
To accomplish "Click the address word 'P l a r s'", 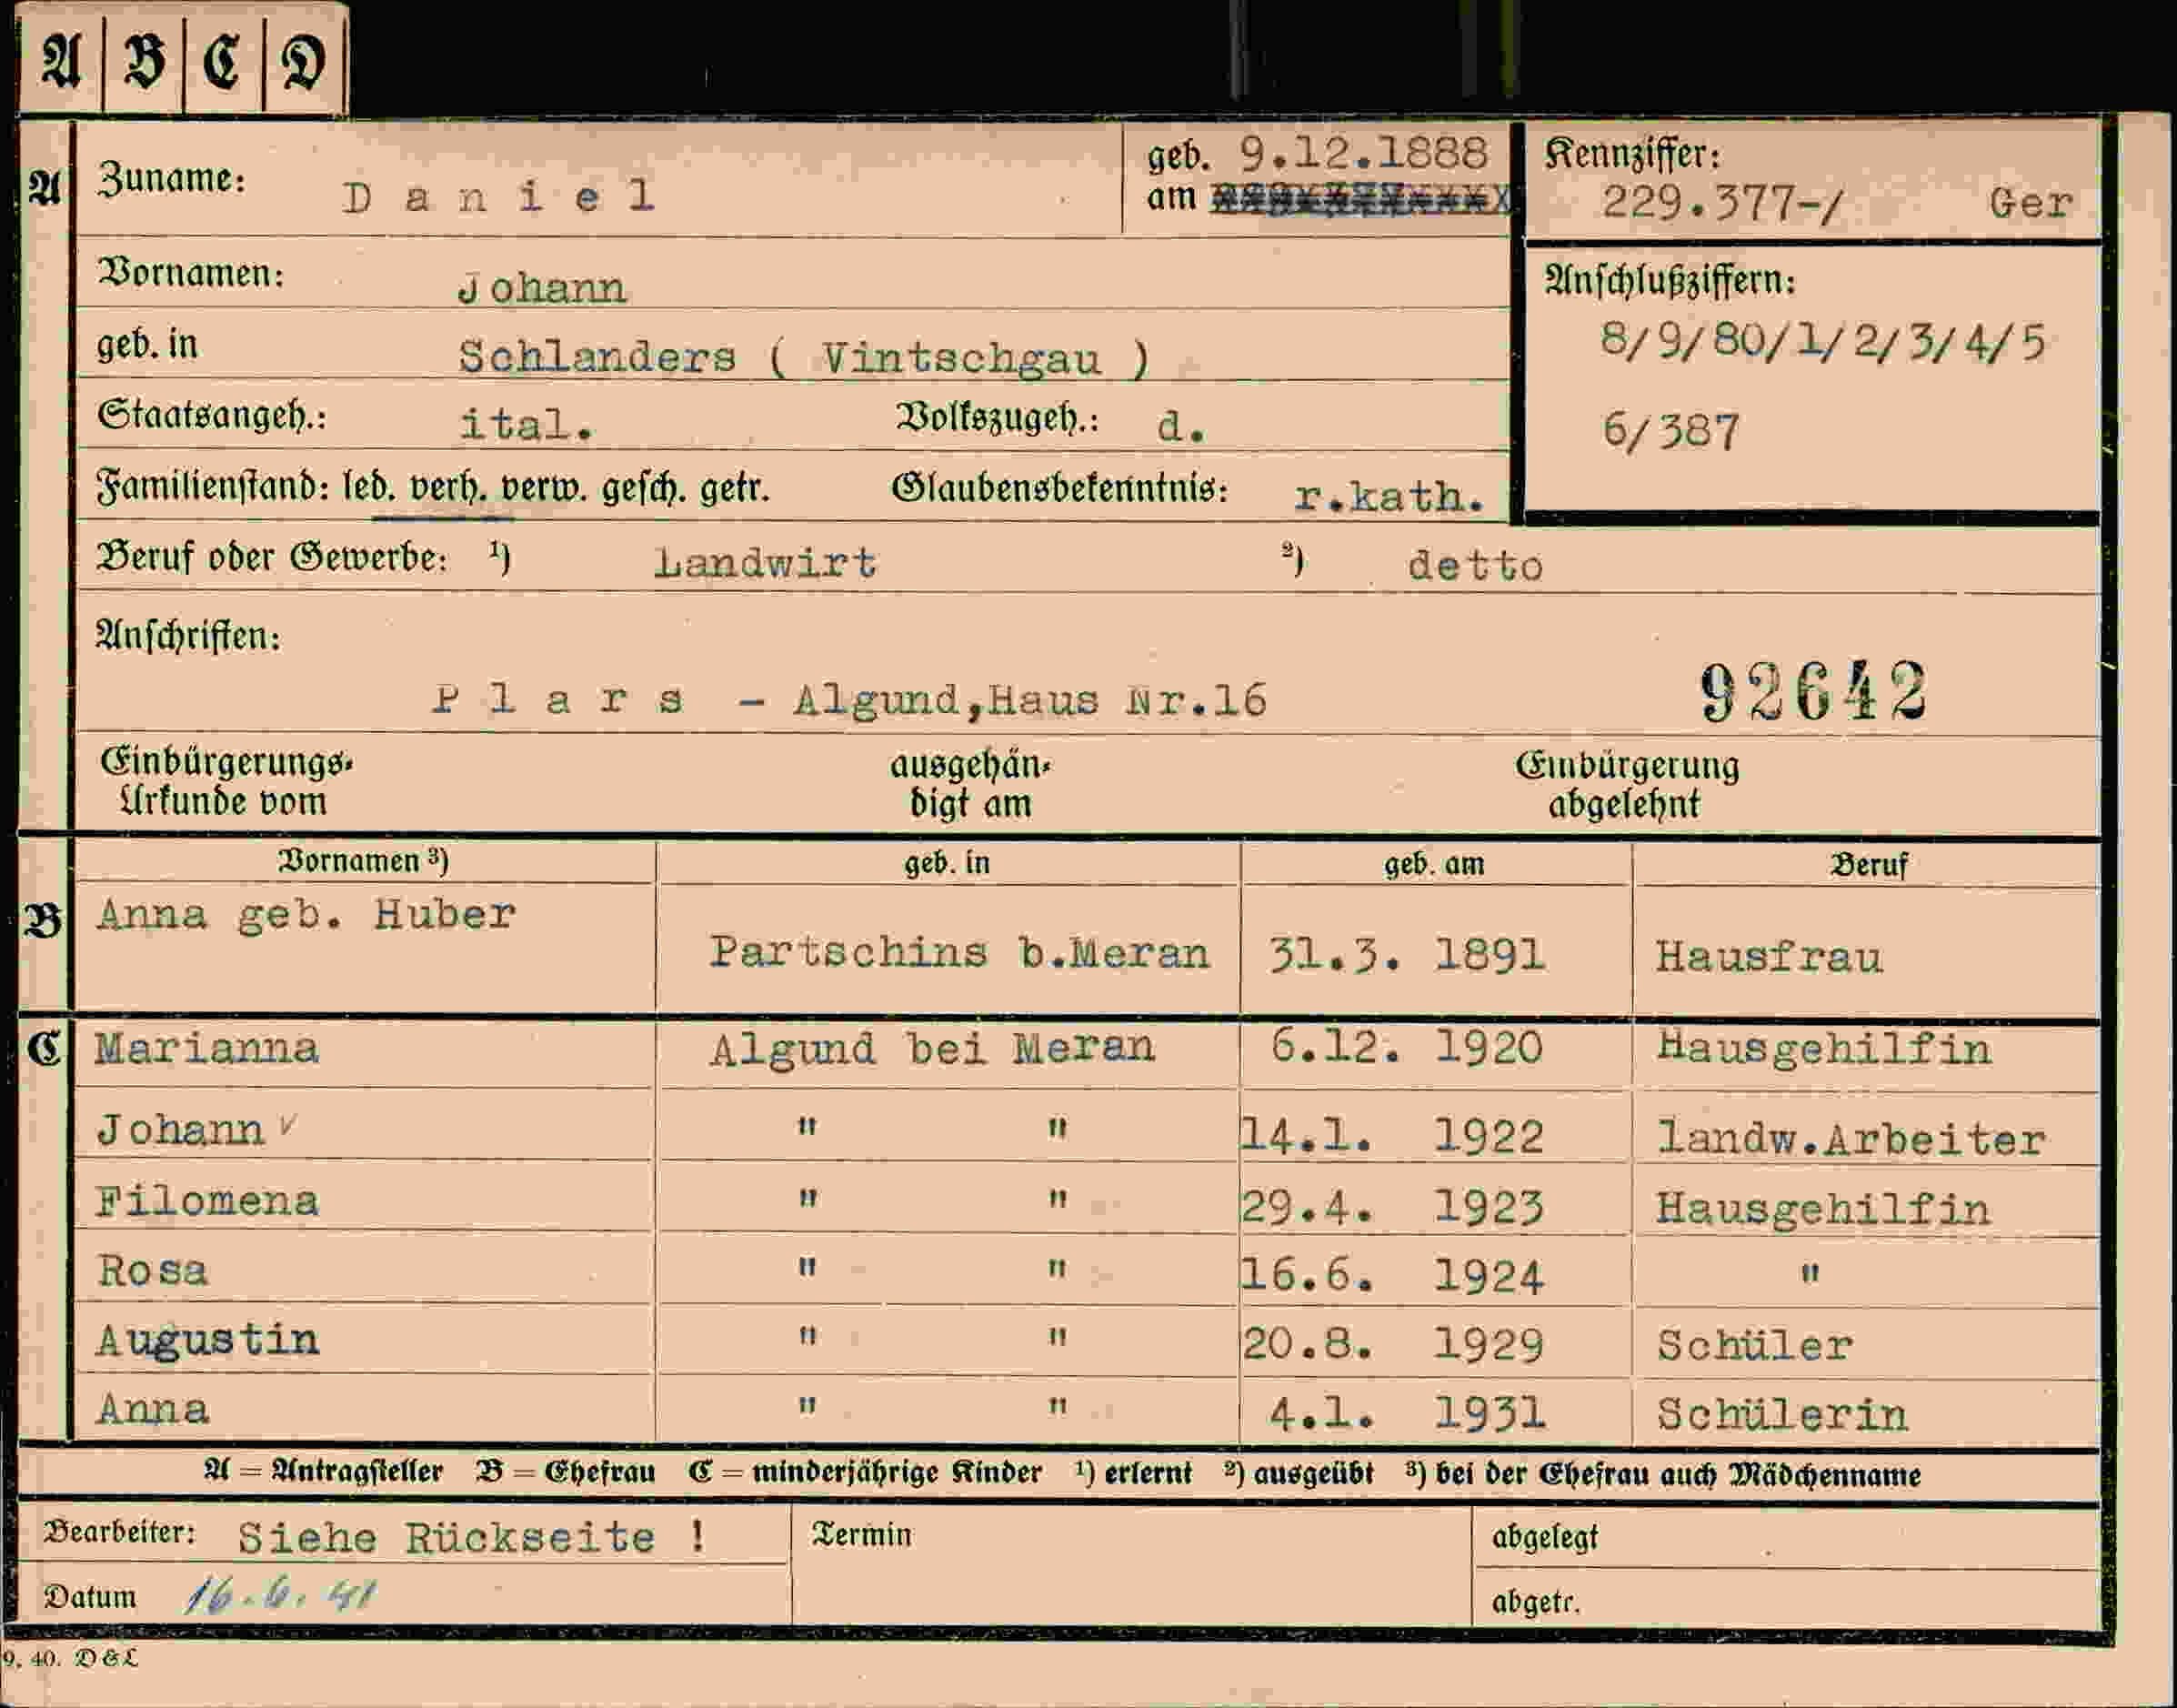I will [558, 699].
